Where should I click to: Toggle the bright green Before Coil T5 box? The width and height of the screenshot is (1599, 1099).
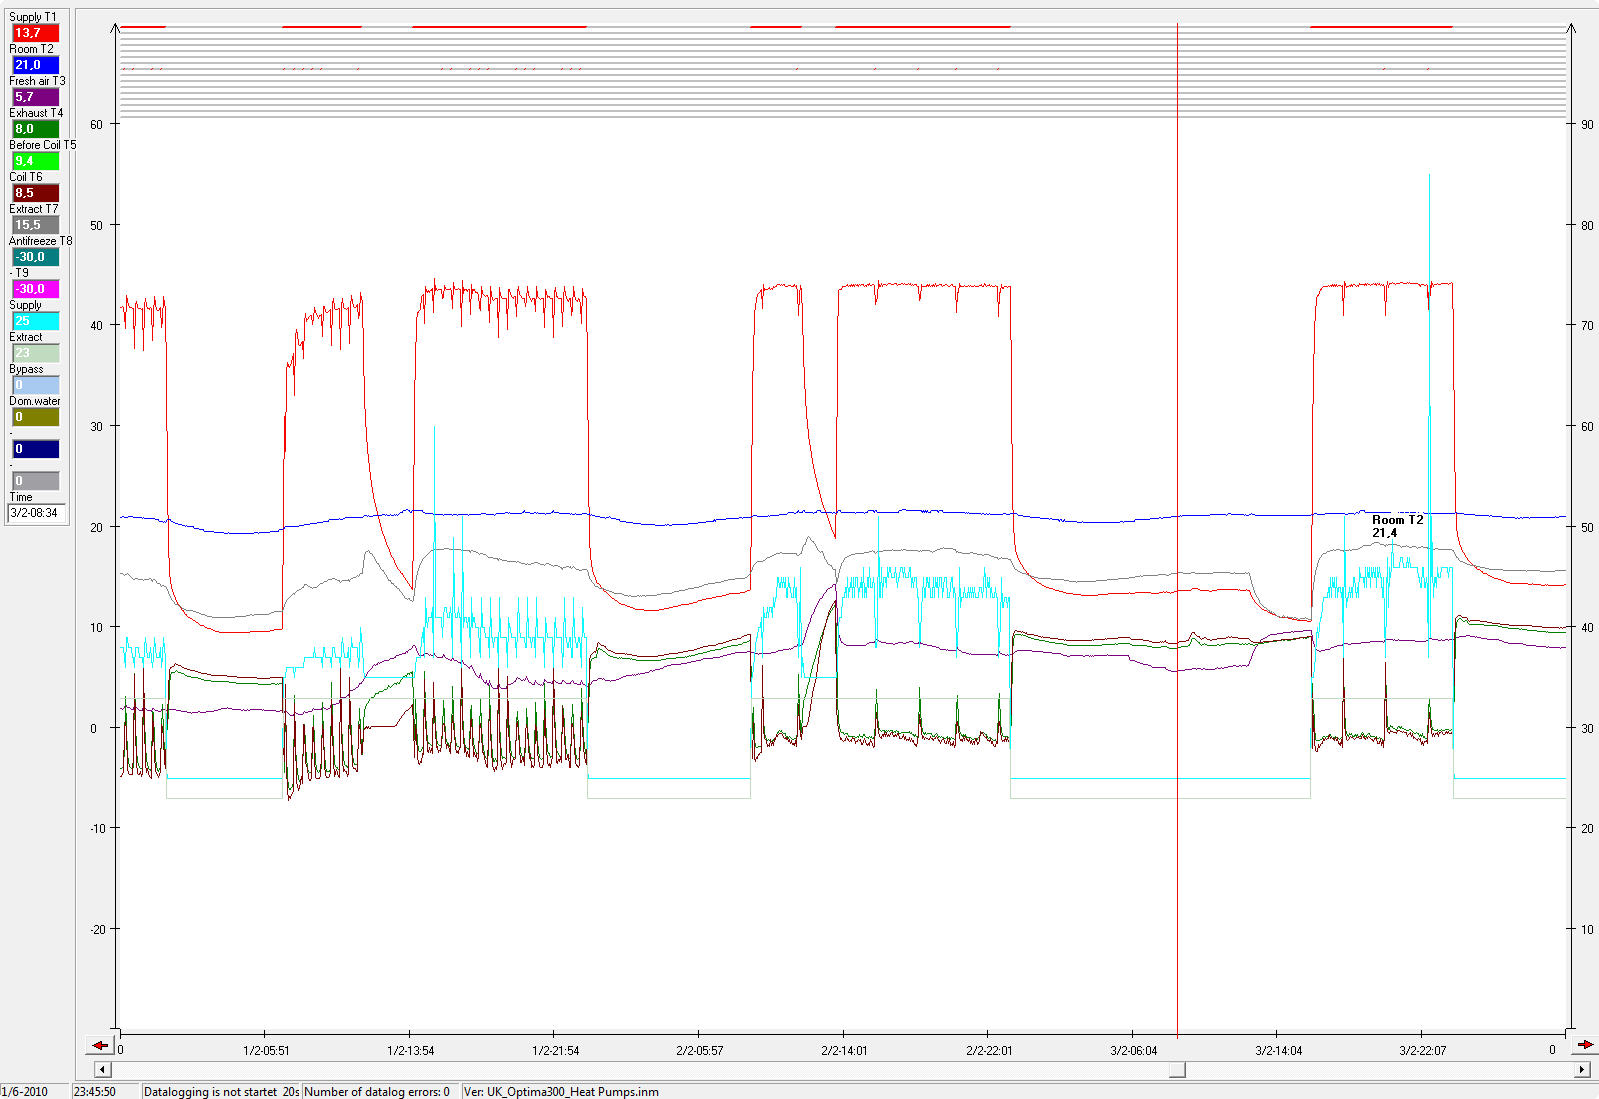coord(35,161)
